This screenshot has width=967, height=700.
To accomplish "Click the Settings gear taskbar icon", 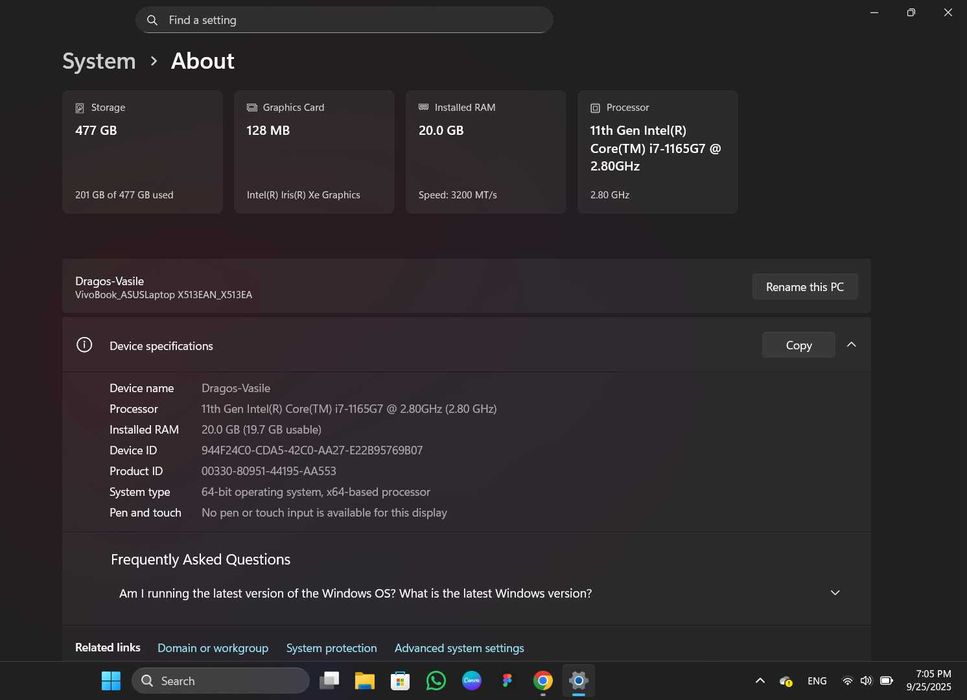I will pos(578,681).
